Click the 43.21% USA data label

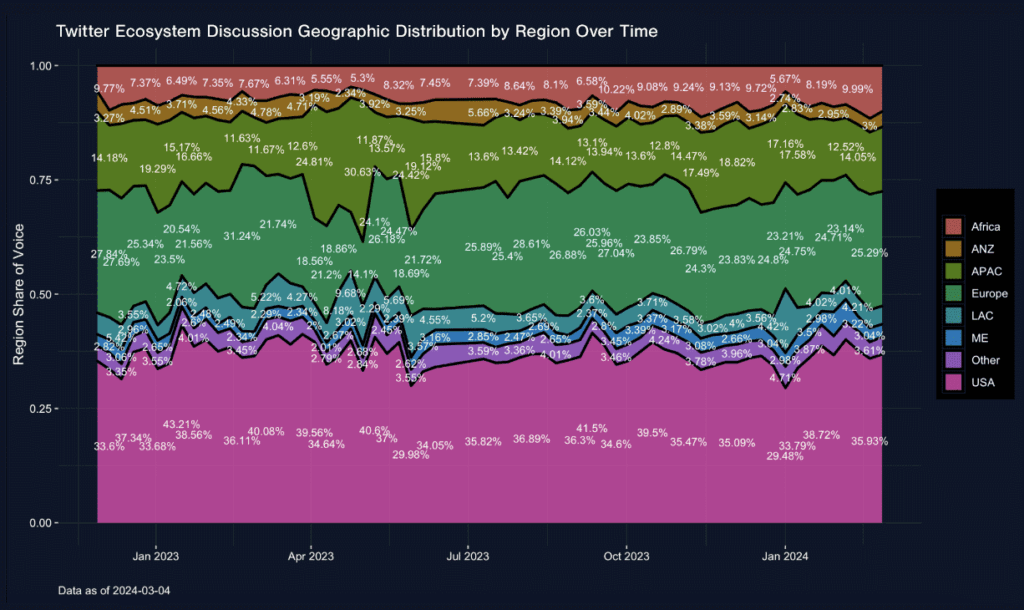182,425
